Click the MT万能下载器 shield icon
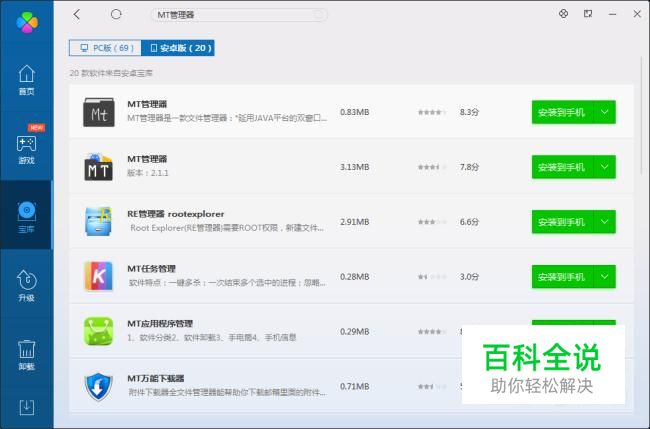This screenshot has height=429, width=650. pyautogui.click(x=99, y=386)
